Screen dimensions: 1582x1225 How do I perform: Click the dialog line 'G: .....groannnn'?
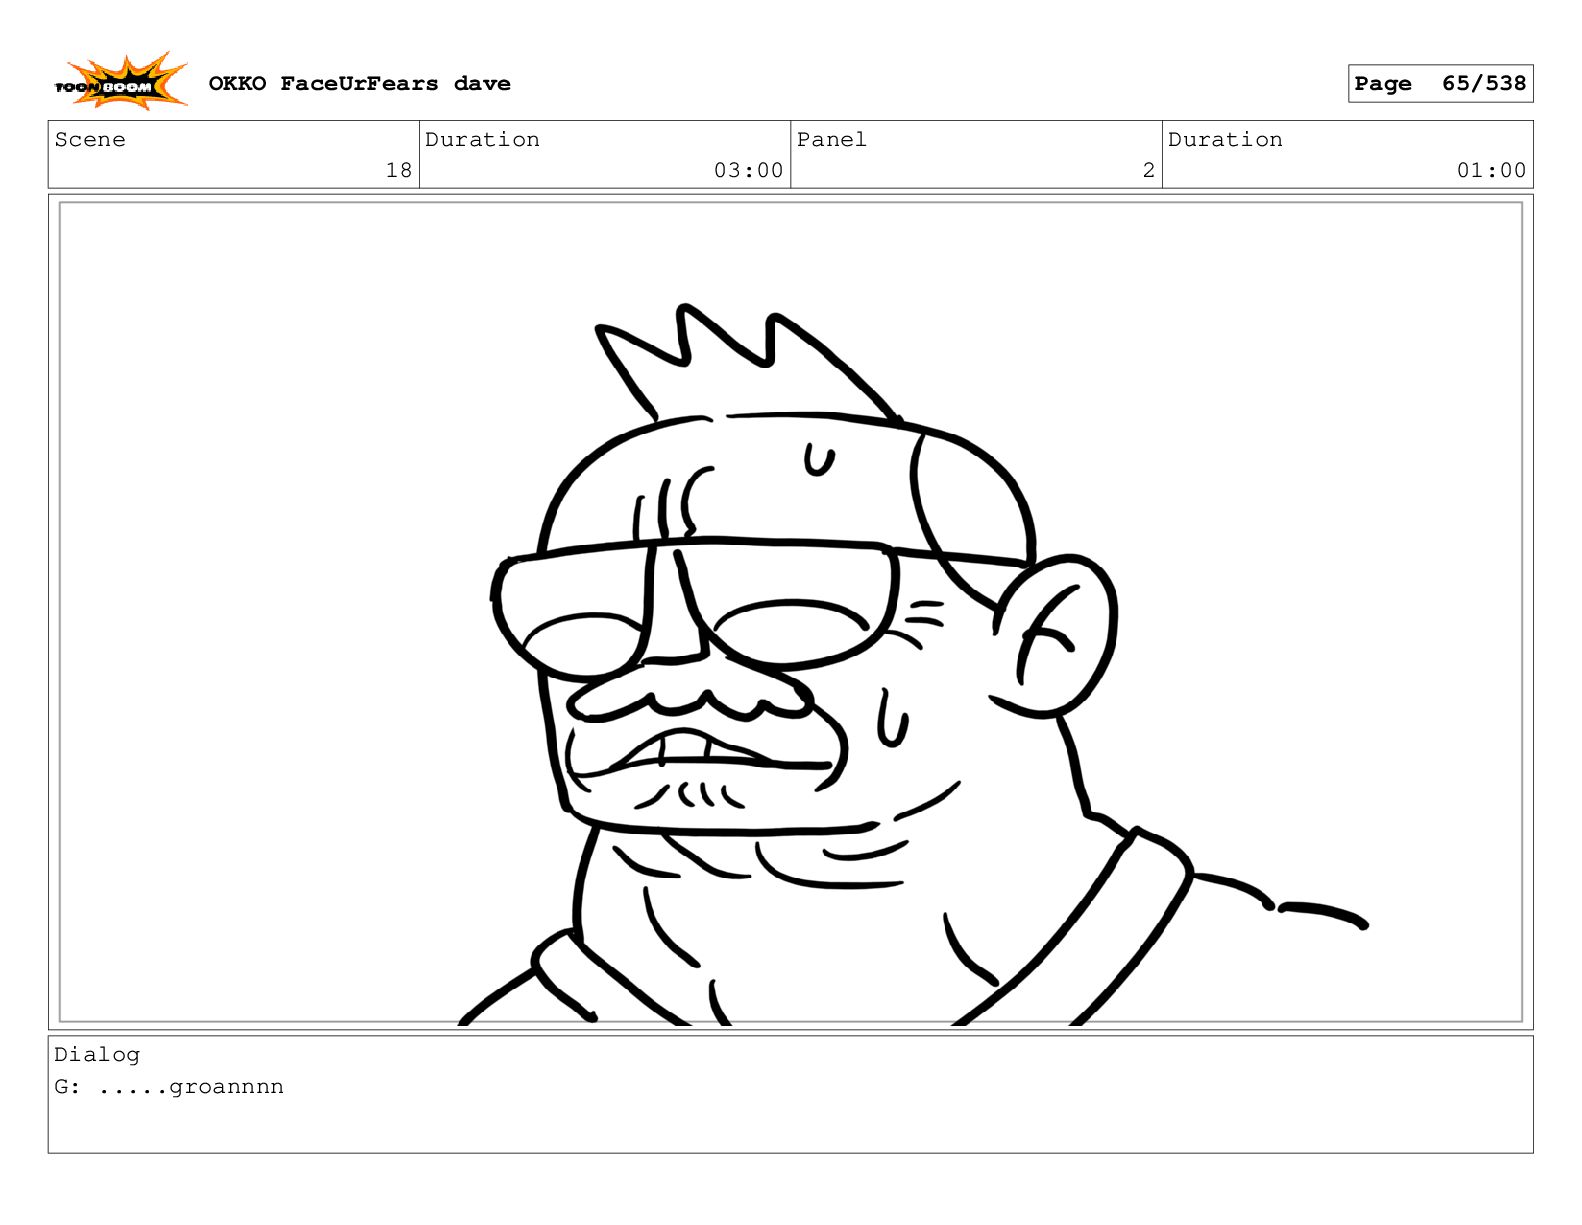click(x=169, y=1087)
